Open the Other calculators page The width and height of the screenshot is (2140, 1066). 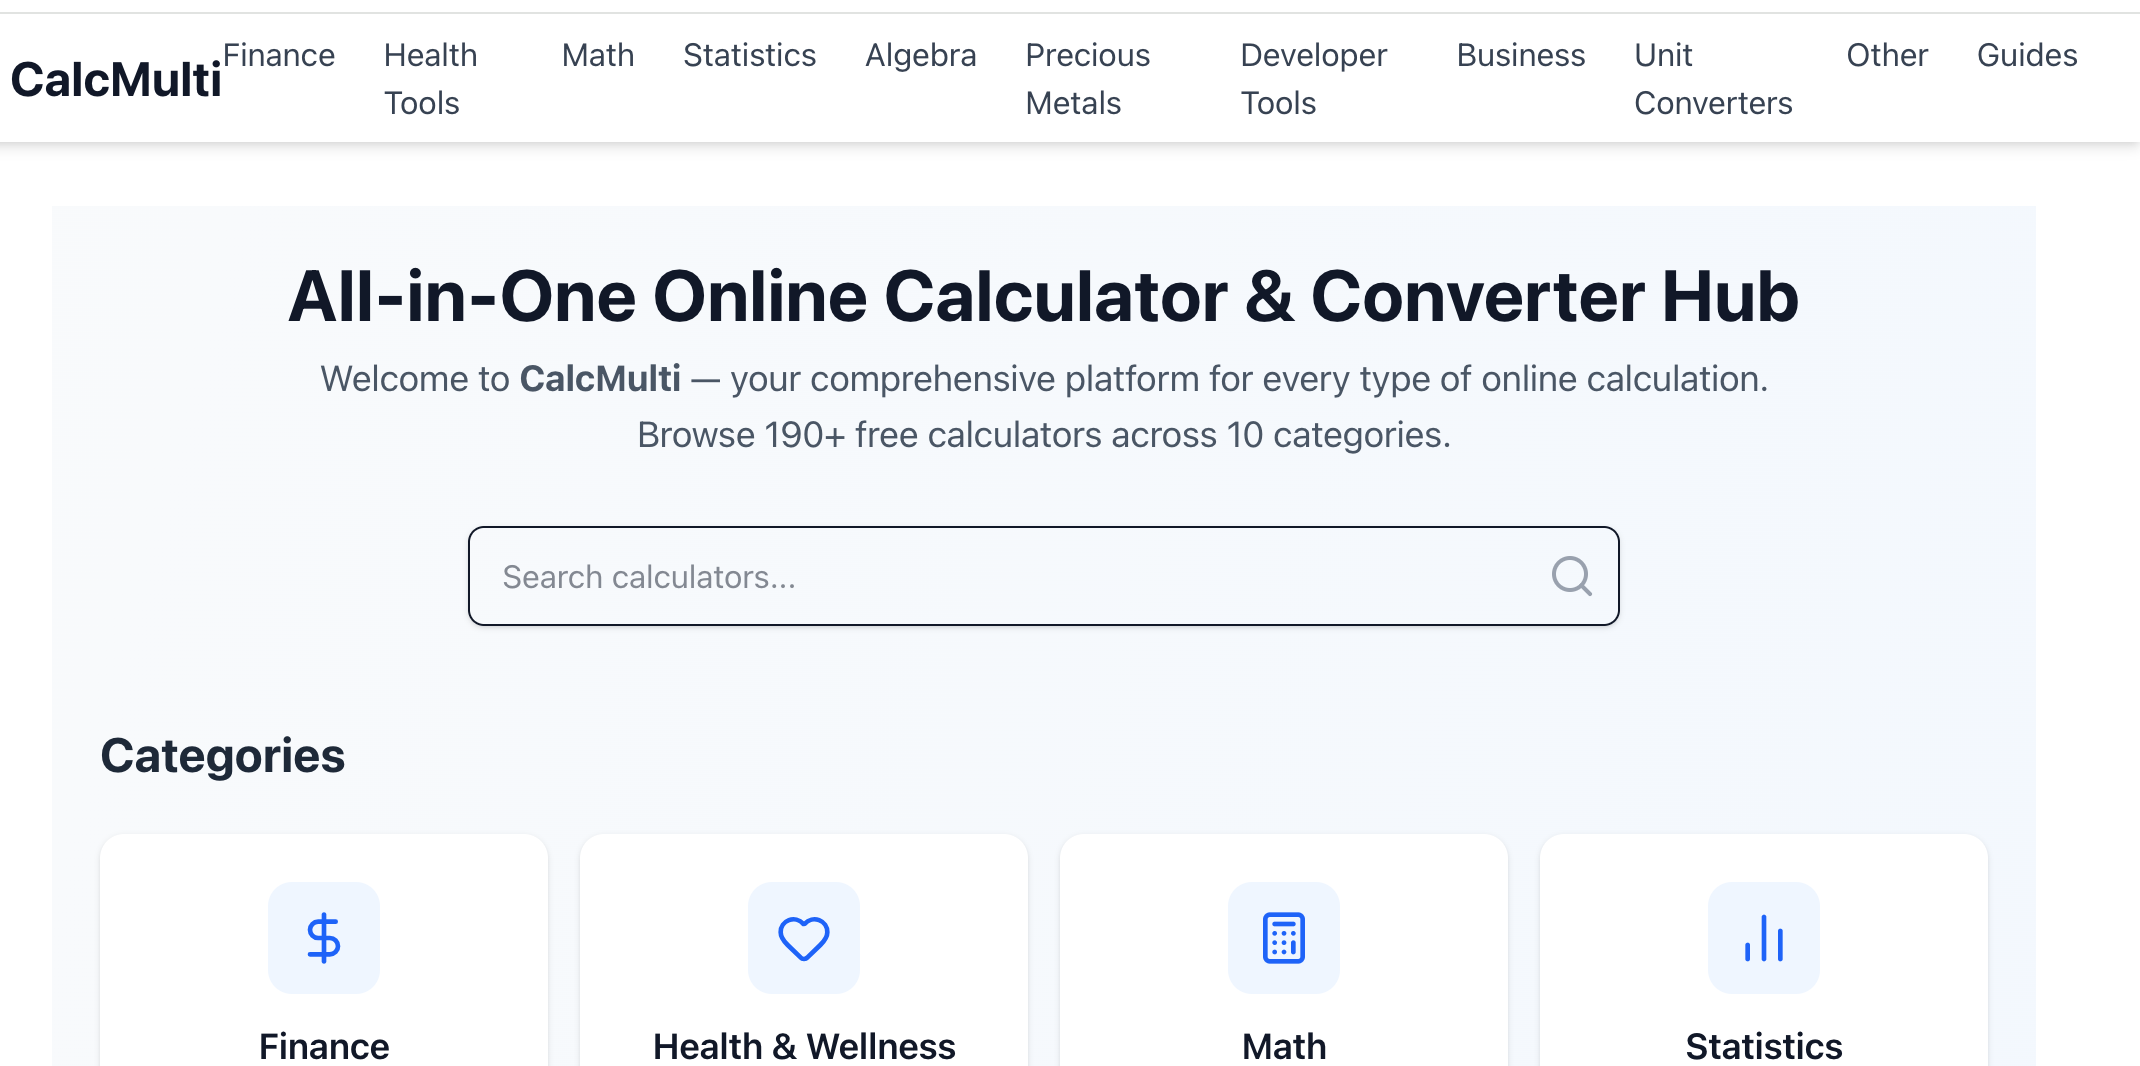pyautogui.click(x=1887, y=55)
